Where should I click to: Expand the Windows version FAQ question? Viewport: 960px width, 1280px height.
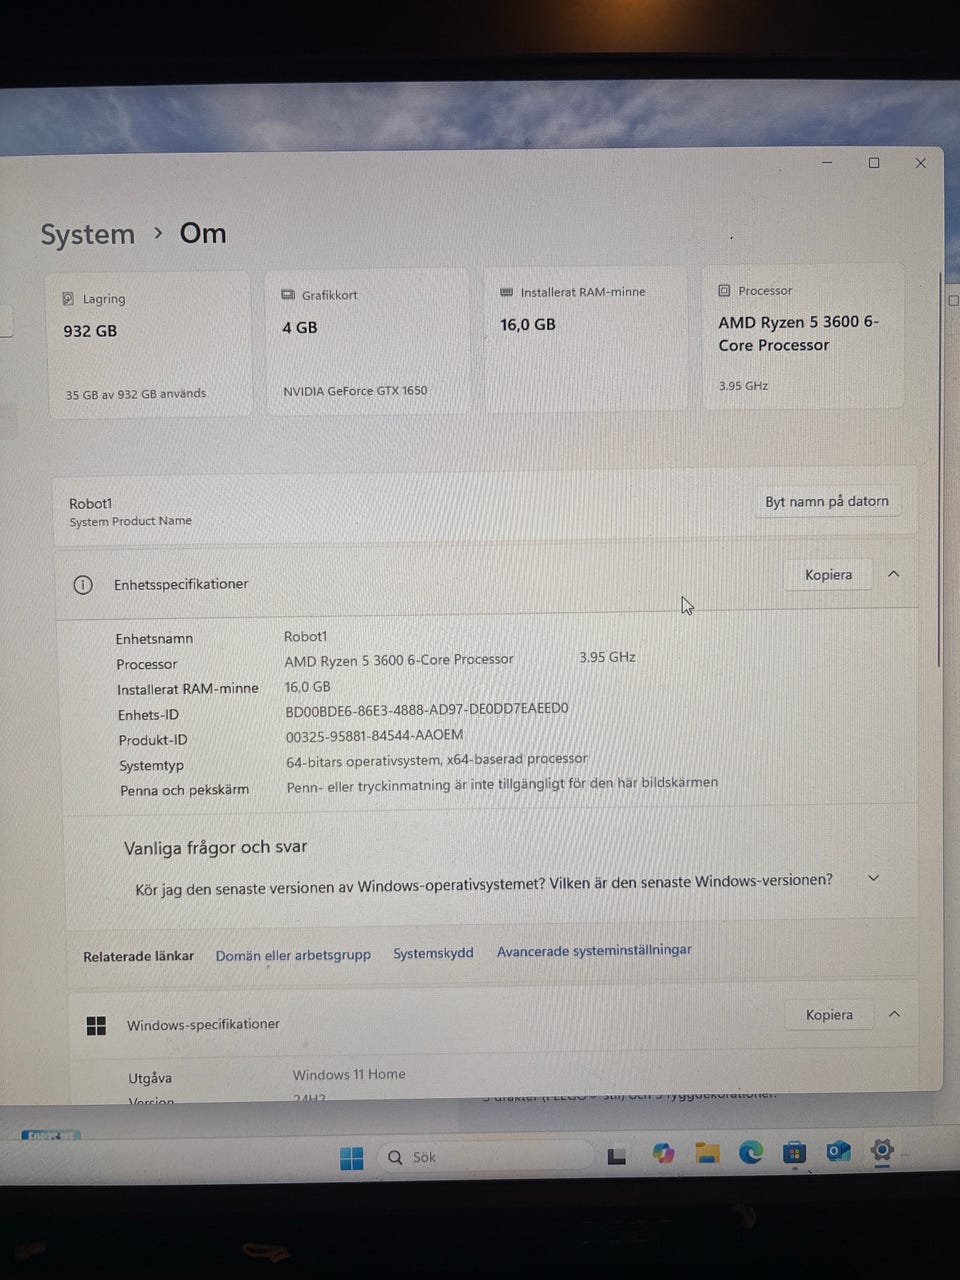coord(873,877)
